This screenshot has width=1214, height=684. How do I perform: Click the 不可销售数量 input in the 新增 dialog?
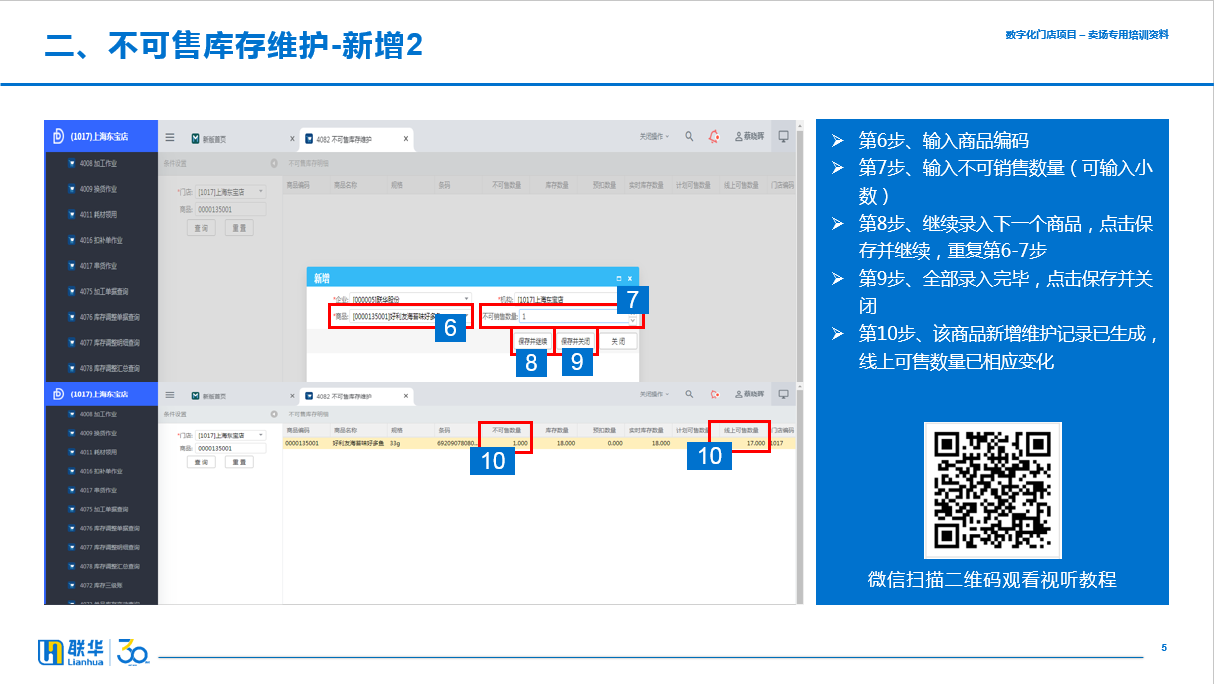(573, 316)
